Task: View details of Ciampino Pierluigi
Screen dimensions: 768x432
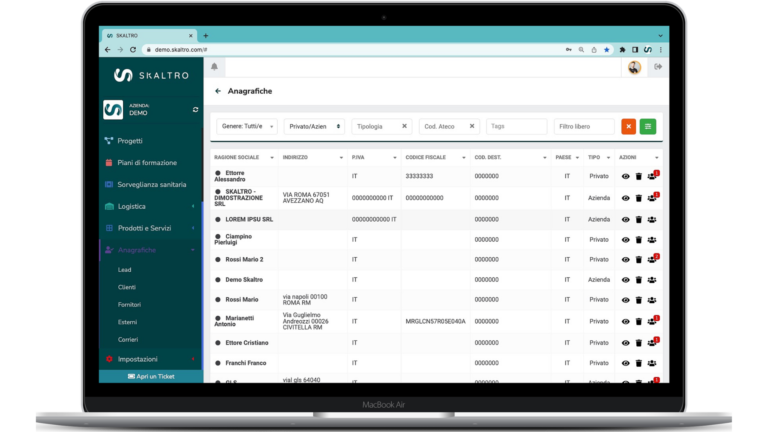Action: (625, 240)
